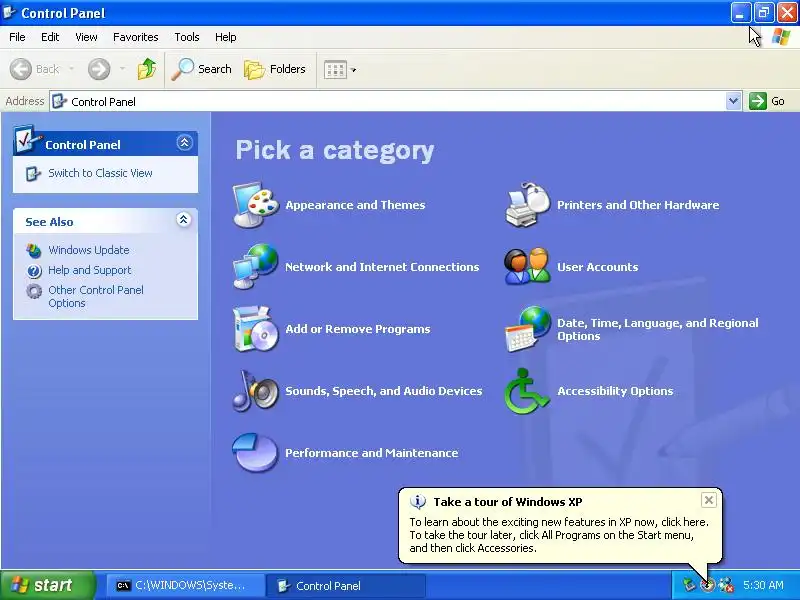Screen dimensions: 800x600
Task: Click the tour balloon info icon
Action: 418,502
